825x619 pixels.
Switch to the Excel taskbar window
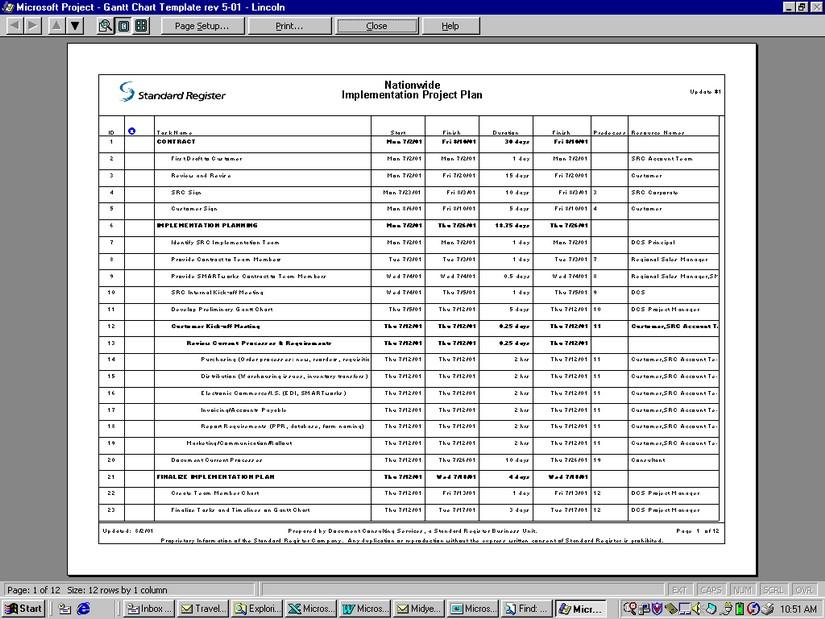point(310,608)
